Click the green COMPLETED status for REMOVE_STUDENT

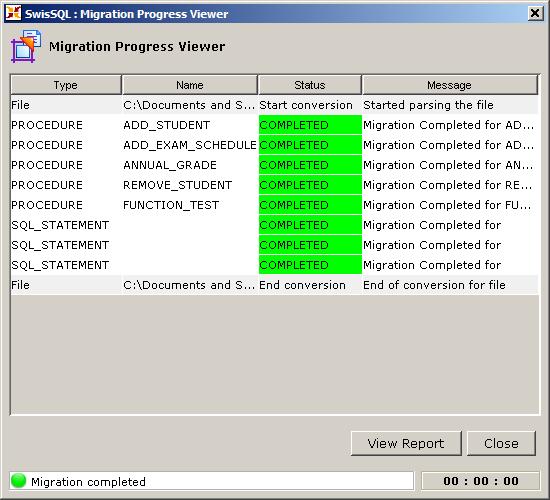click(x=310, y=185)
